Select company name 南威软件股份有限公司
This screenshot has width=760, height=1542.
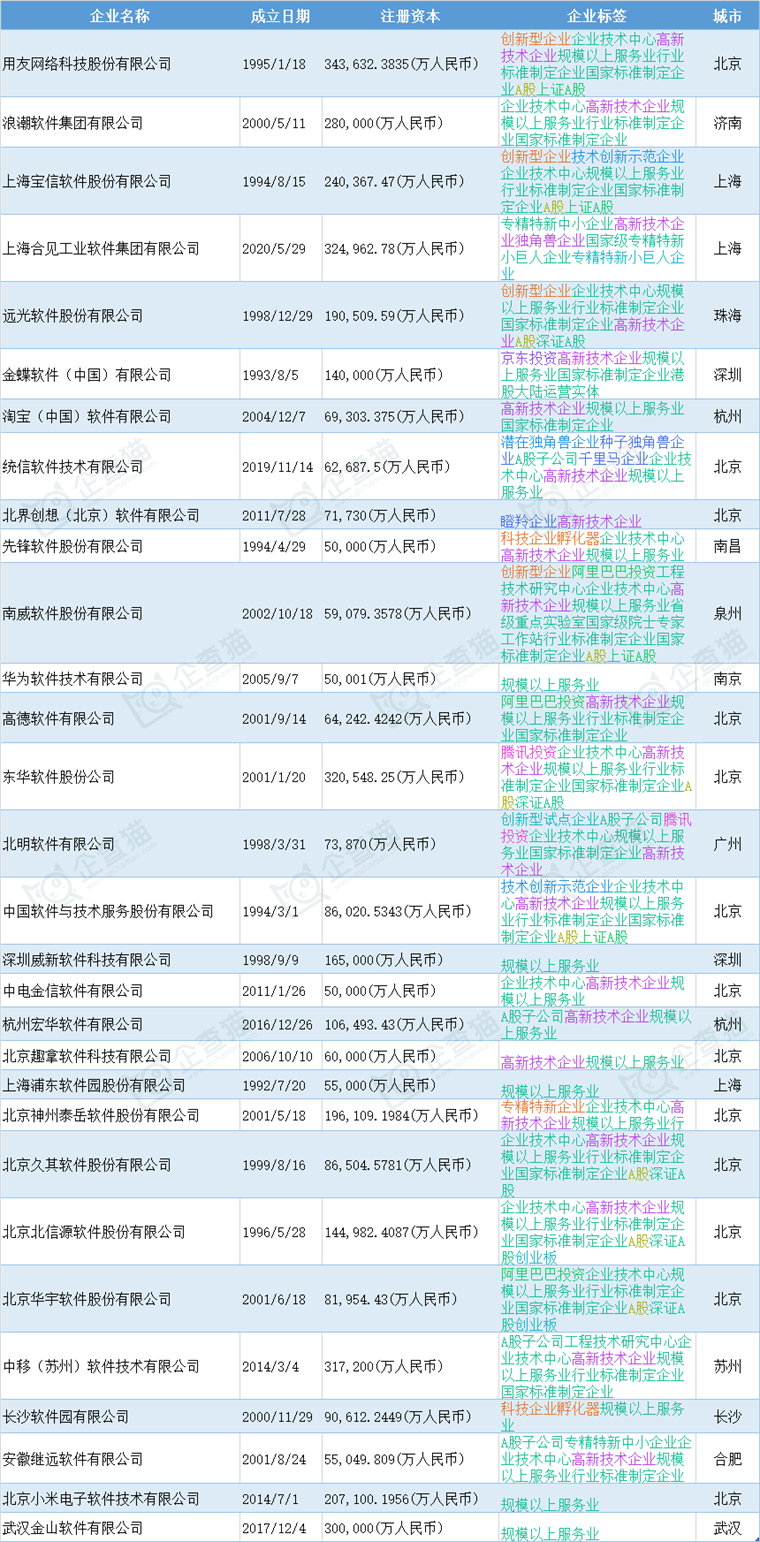coord(73,613)
